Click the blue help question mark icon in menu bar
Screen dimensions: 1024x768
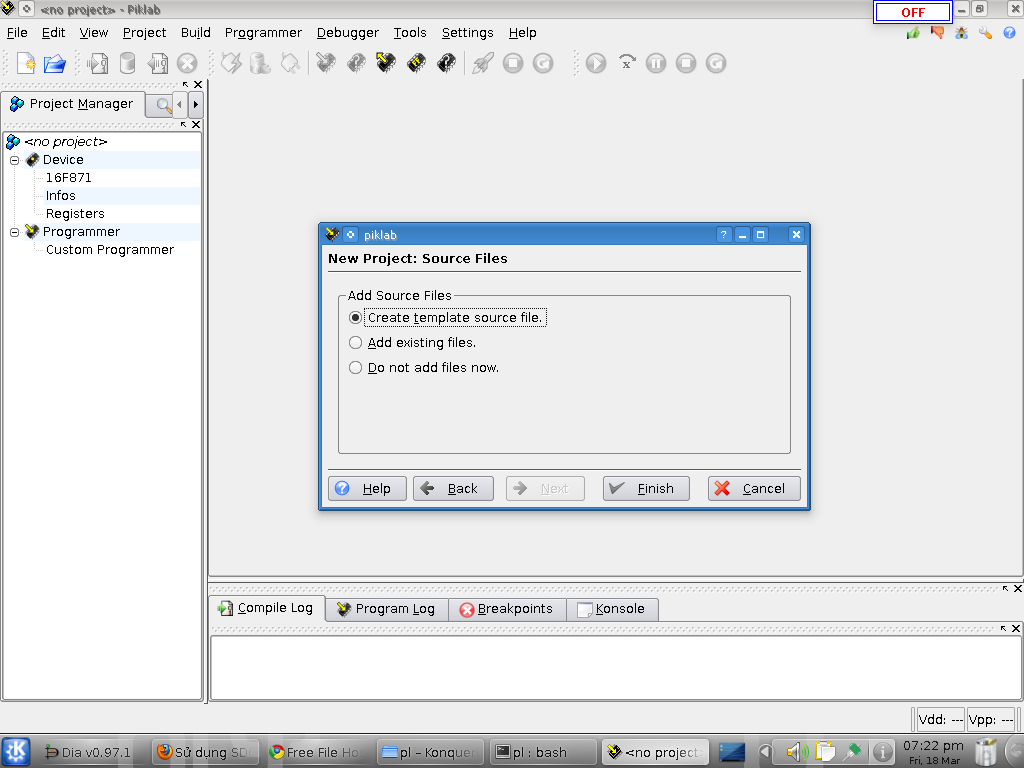tap(1010, 33)
